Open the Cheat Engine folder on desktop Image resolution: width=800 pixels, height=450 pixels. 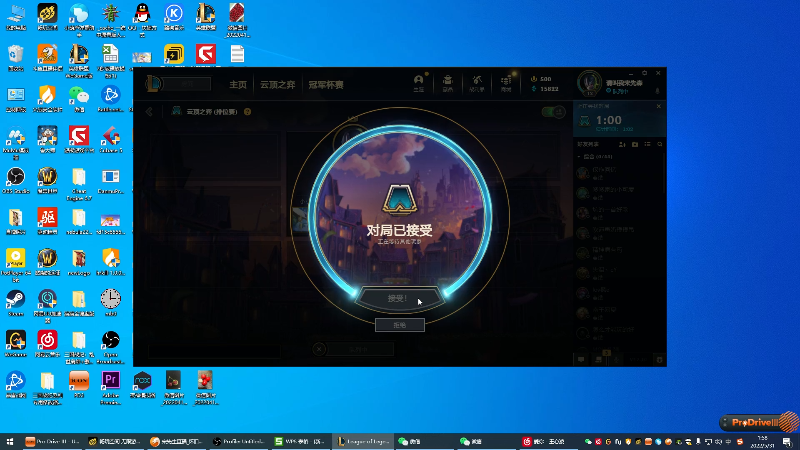79,184
